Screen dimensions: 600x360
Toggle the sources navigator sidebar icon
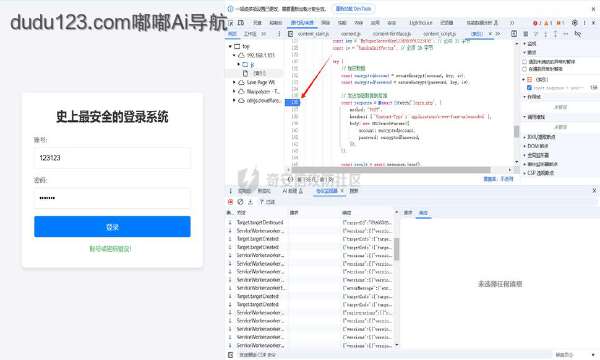coord(290,34)
